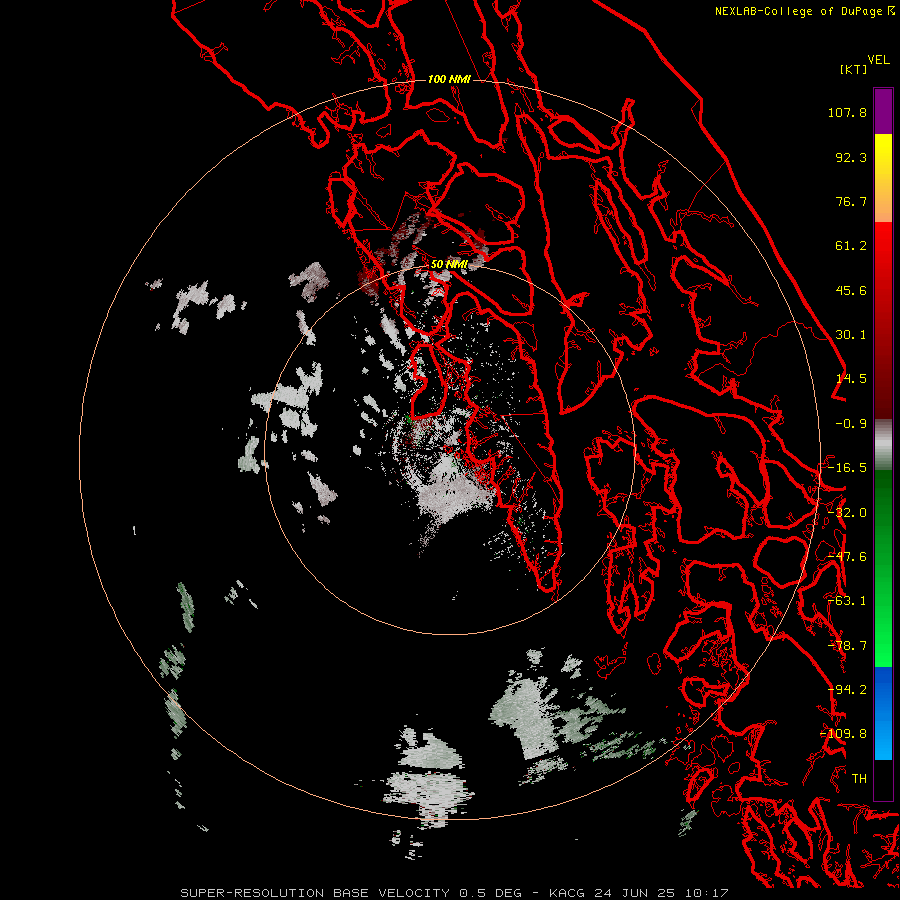Viewport: 900px width, 900px height.
Task: Click the TH legend label
Action: [x=859, y=779]
